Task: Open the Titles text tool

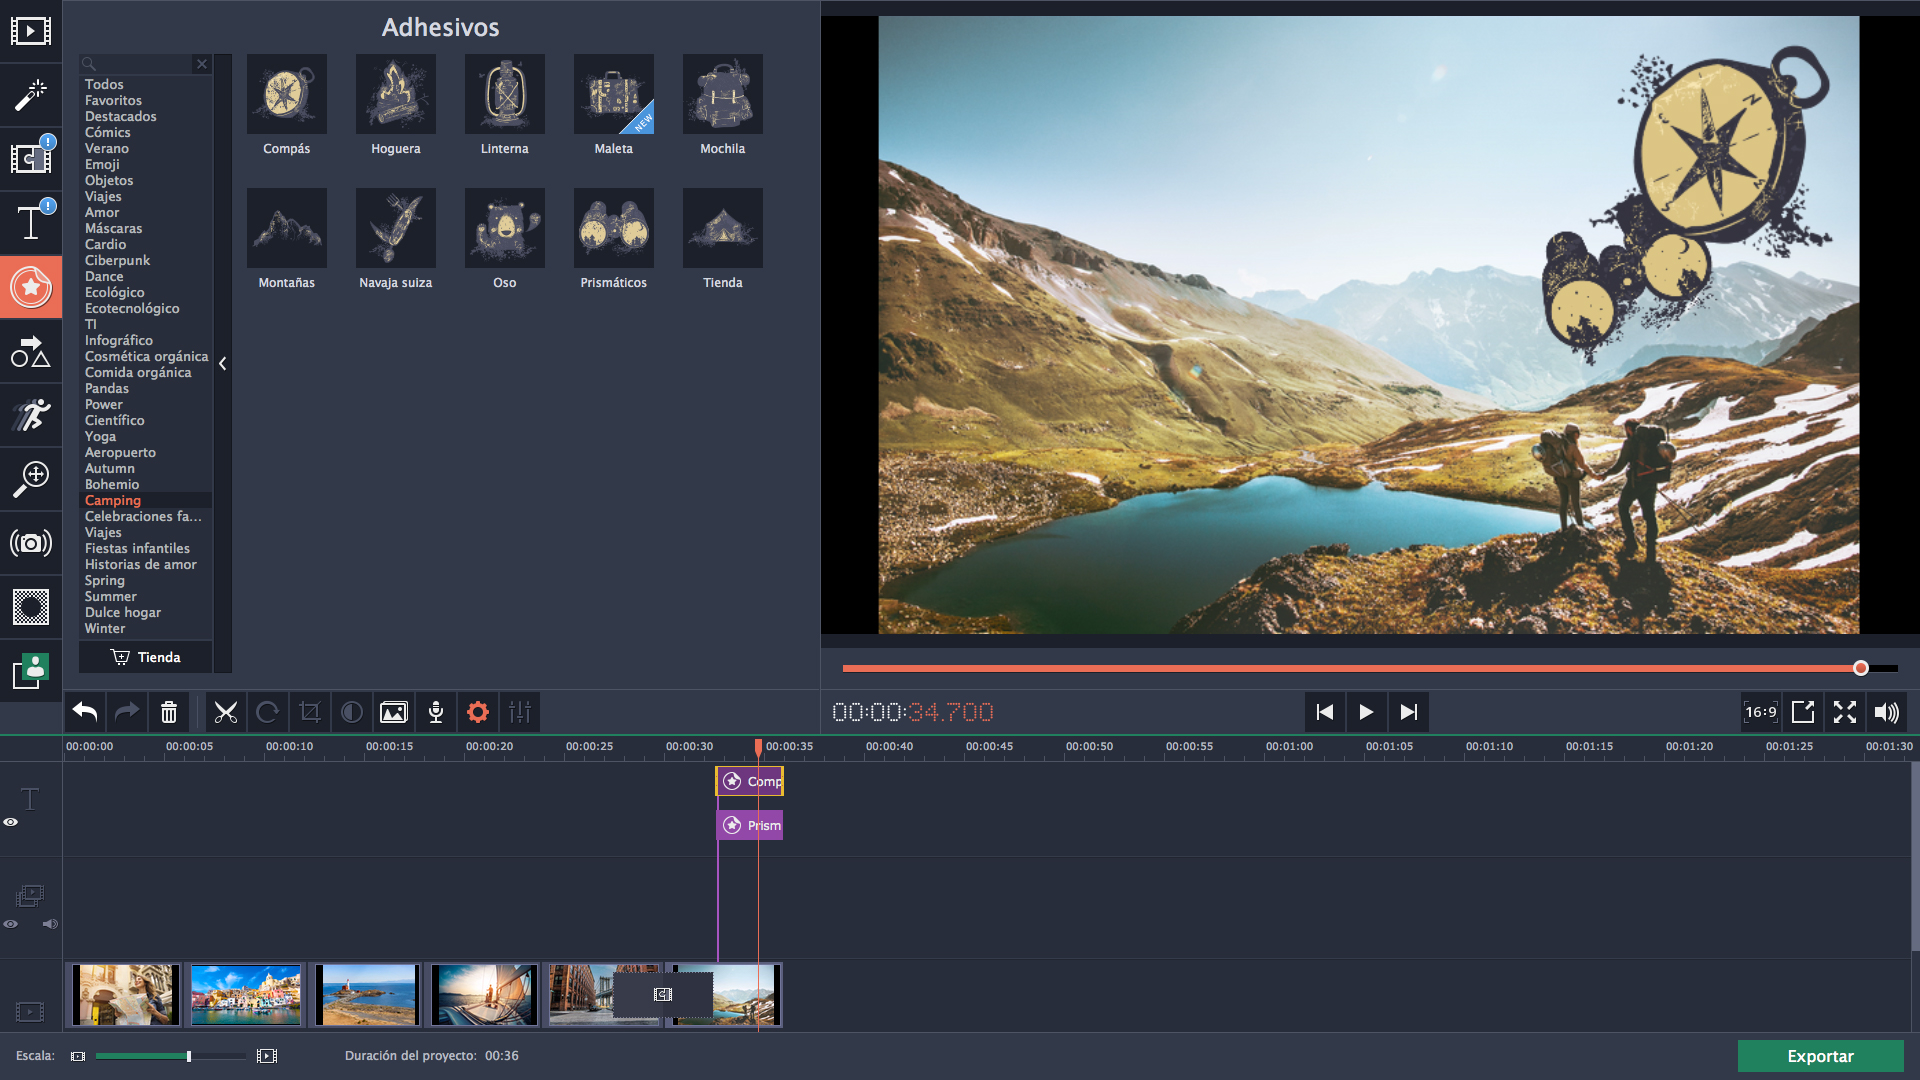Action: (30, 222)
